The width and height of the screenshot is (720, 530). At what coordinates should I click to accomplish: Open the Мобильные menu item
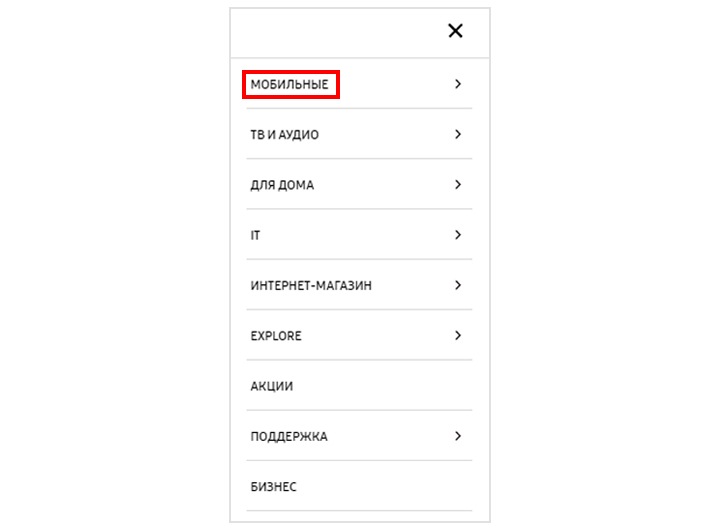(289, 85)
